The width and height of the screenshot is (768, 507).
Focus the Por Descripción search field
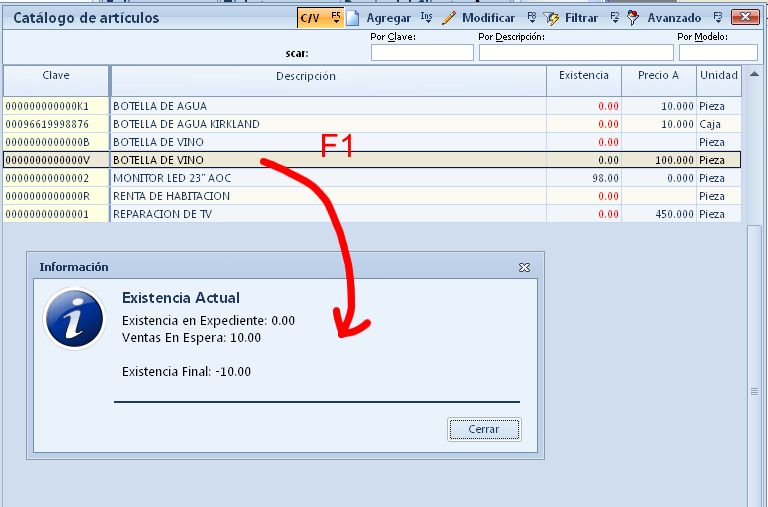click(x=576, y=53)
